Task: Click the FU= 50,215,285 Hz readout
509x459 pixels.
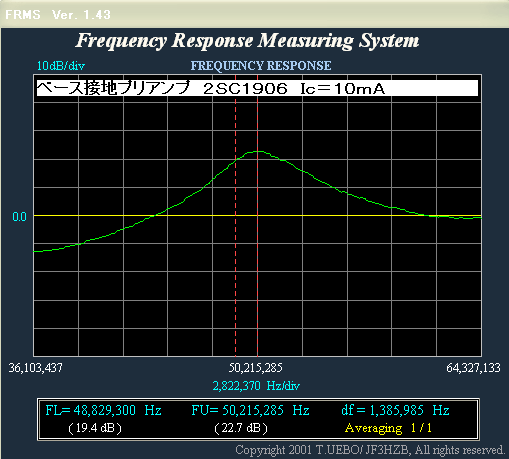Action: tap(250, 410)
